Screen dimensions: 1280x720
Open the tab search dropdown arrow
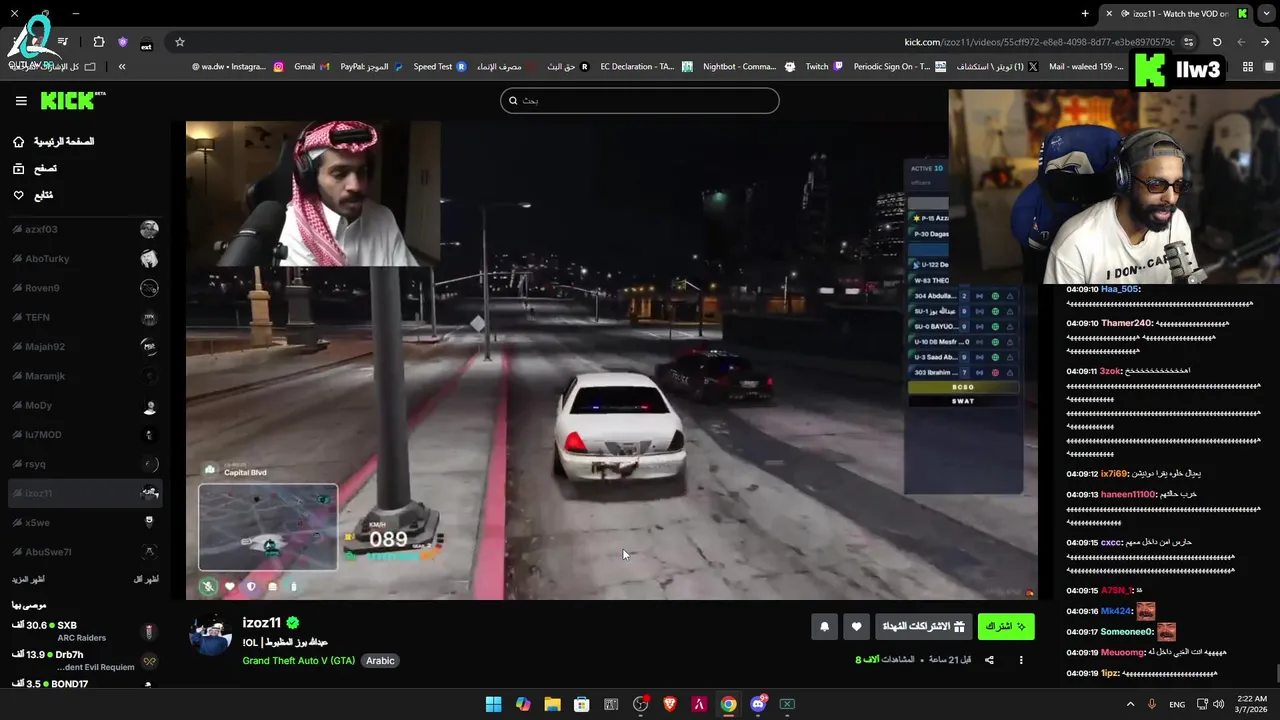(x=1266, y=14)
